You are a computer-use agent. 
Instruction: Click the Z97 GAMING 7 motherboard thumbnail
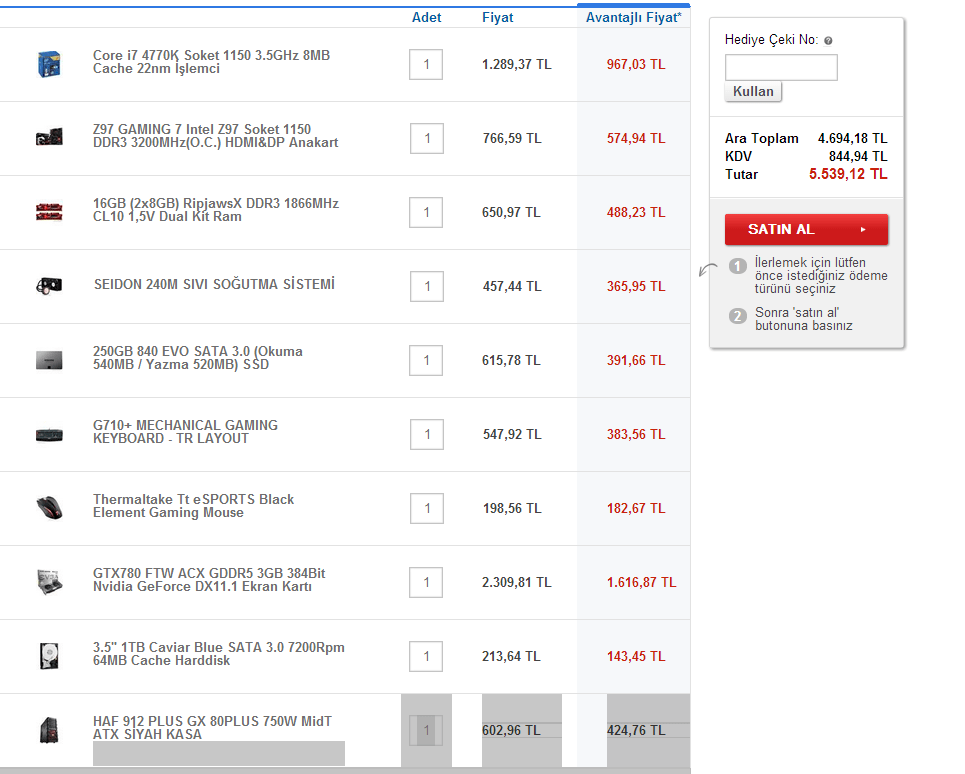(x=49, y=137)
